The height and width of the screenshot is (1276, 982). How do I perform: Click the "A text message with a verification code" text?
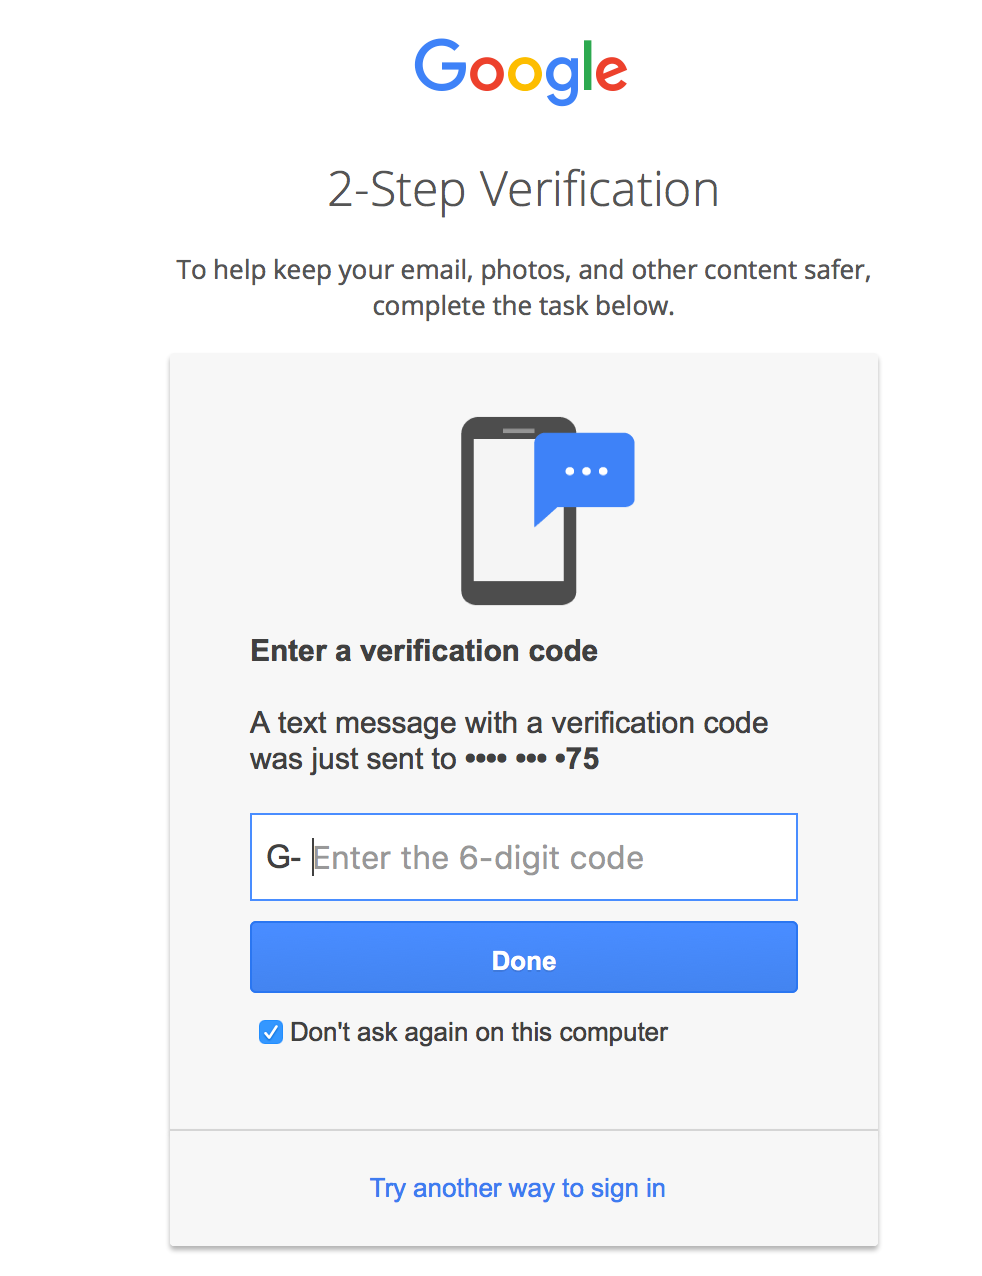point(509,723)
